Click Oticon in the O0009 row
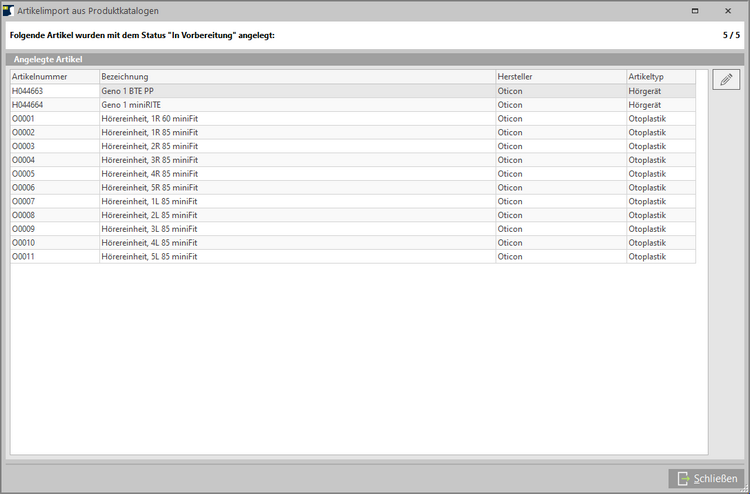Image resolution: width=750 pixels, height=494 pixels. coord(510,230)
